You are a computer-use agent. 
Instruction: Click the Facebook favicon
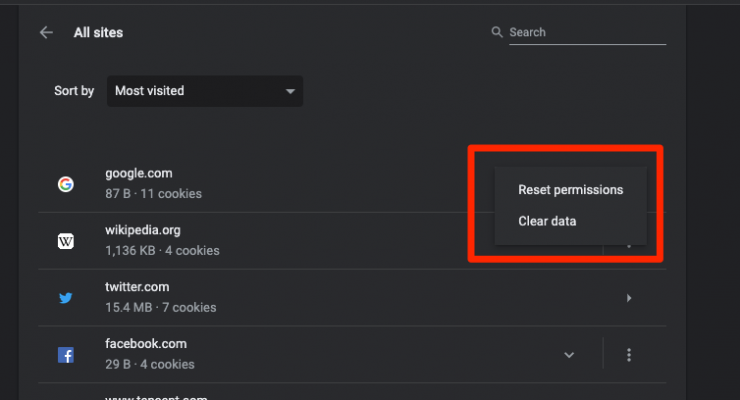pos(65,354)
